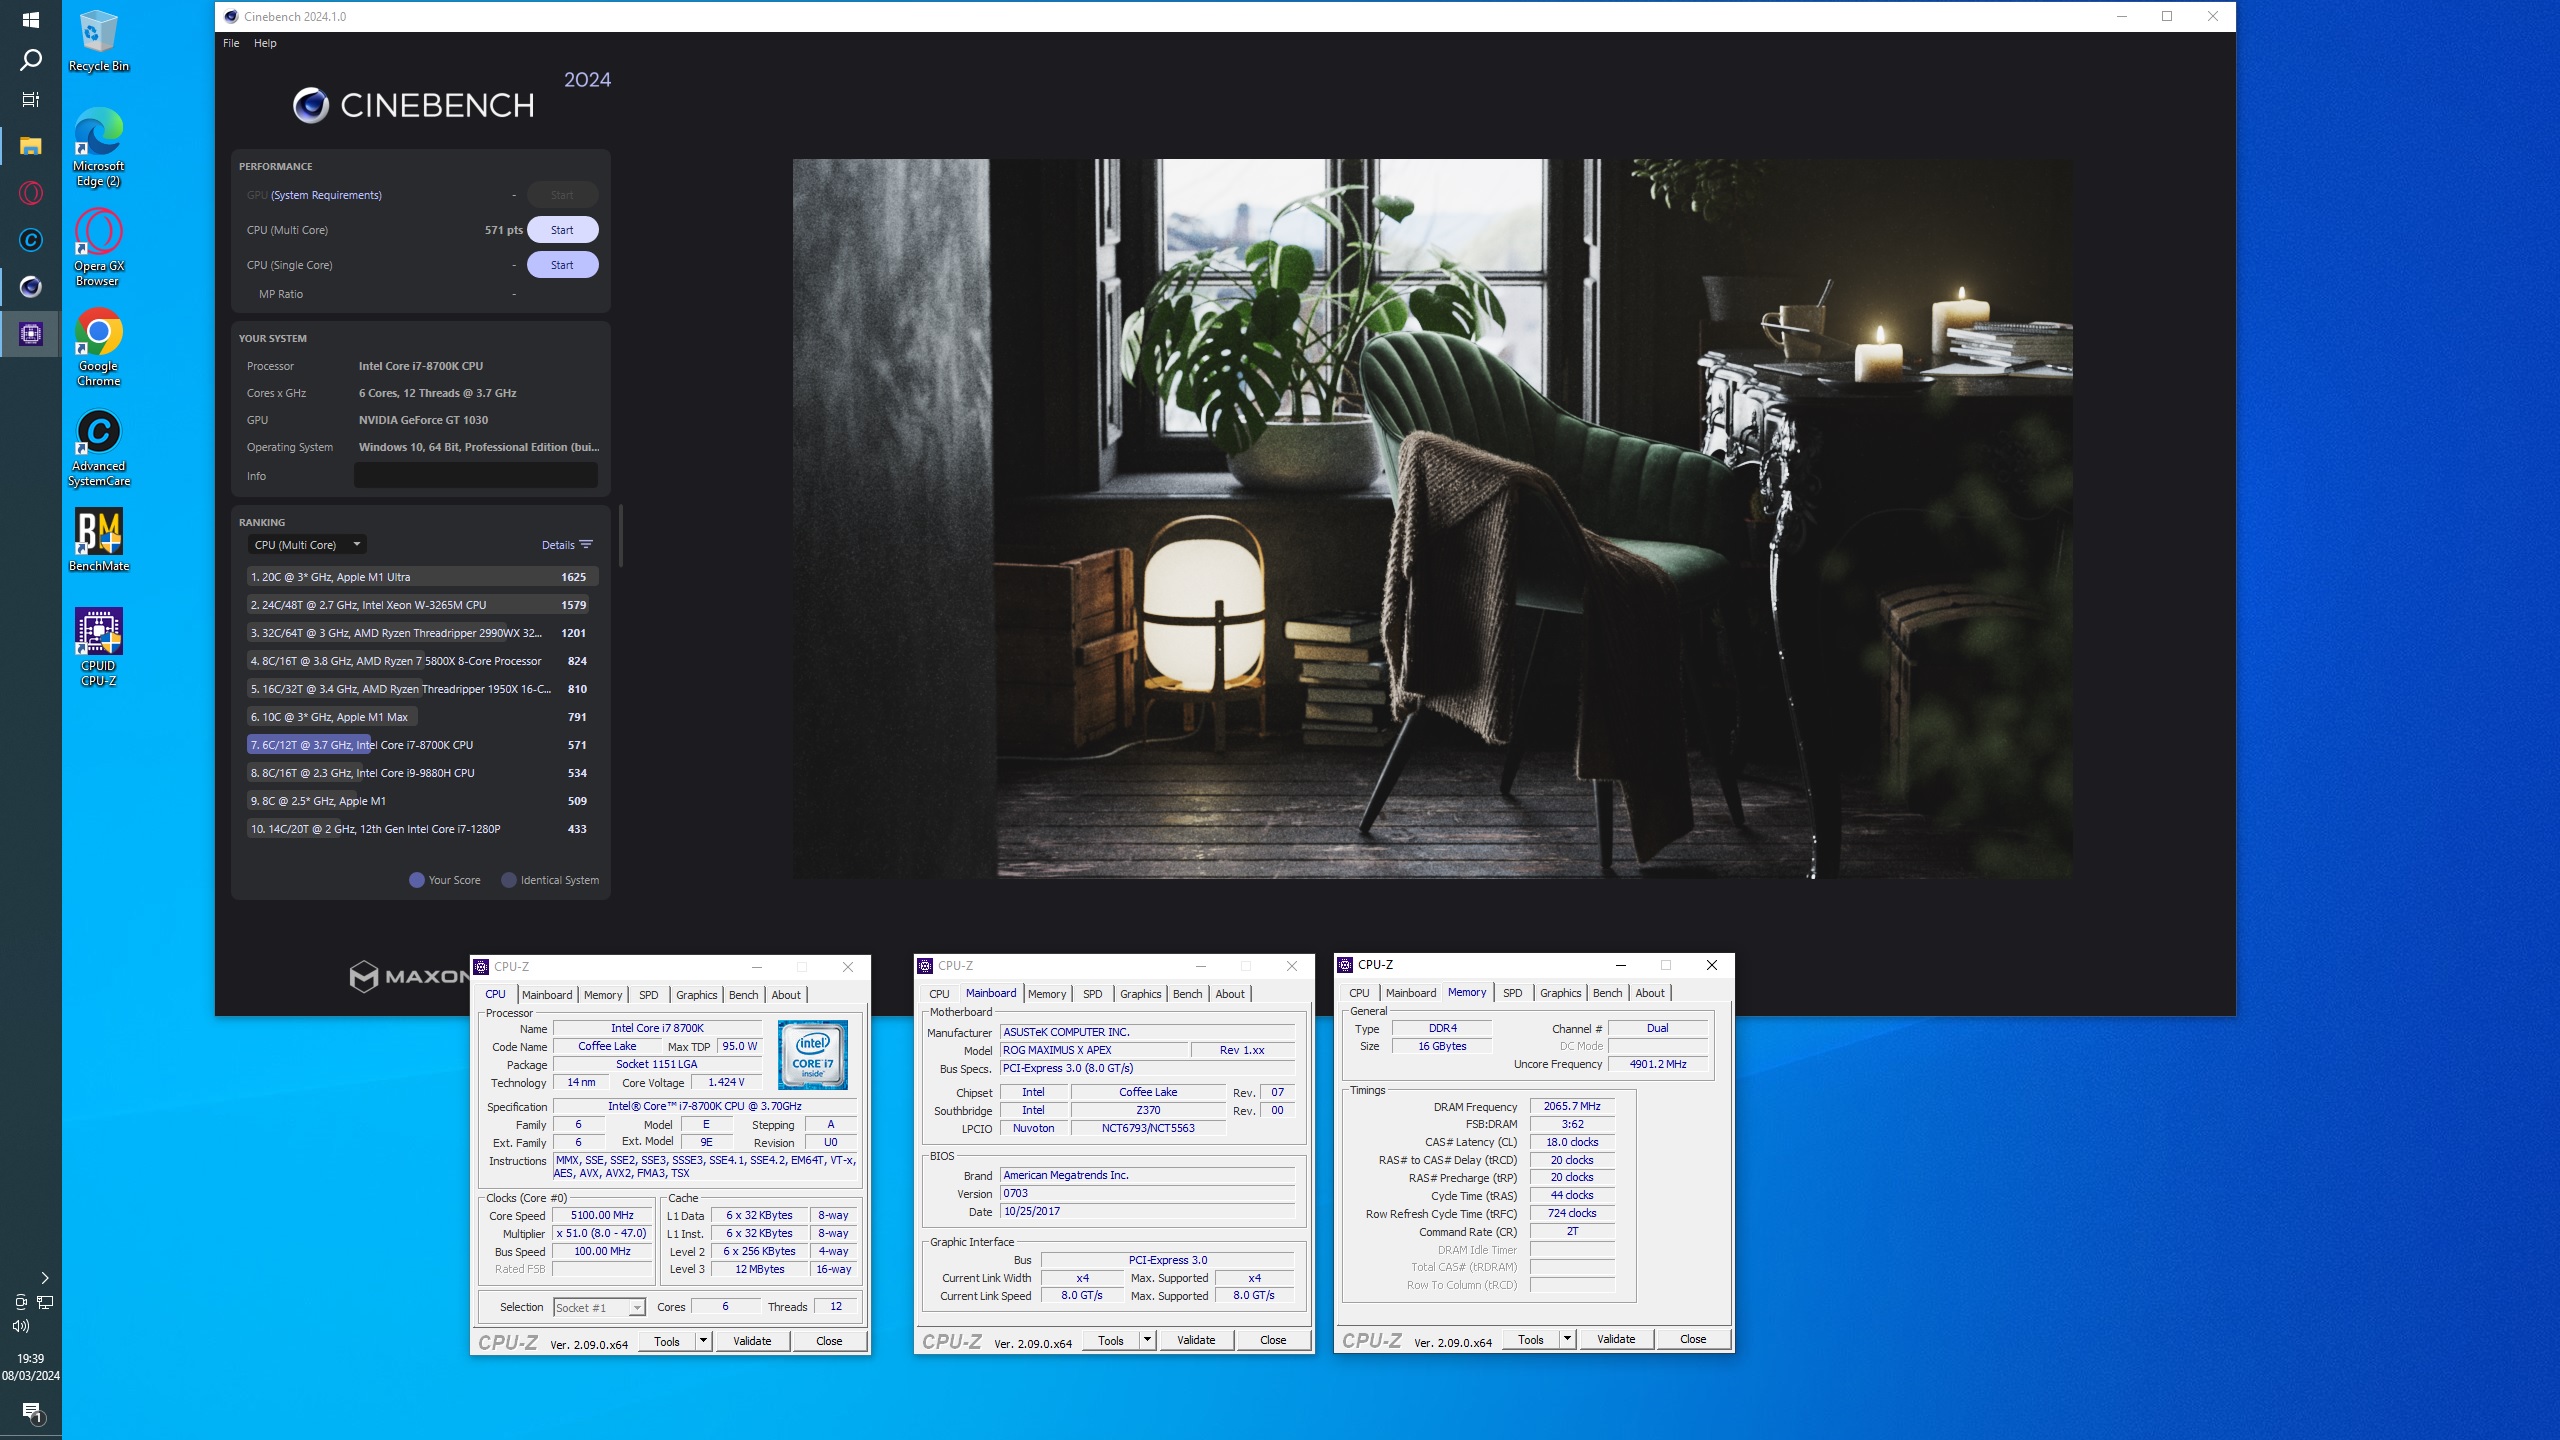This screenshot has height=1440, width=2560.
Task: Click the Cinebench logo icon
Action: coord(310,105)
